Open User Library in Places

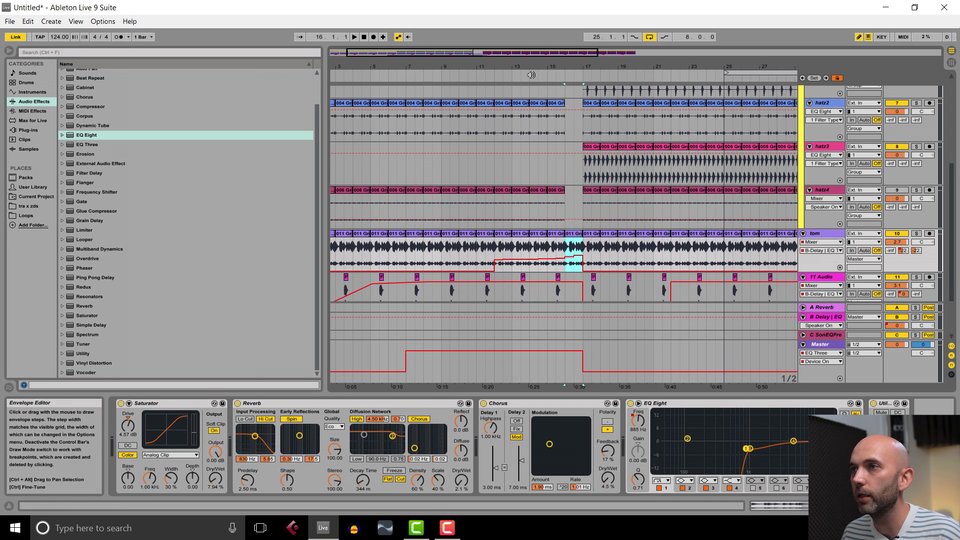coord(32,187)
